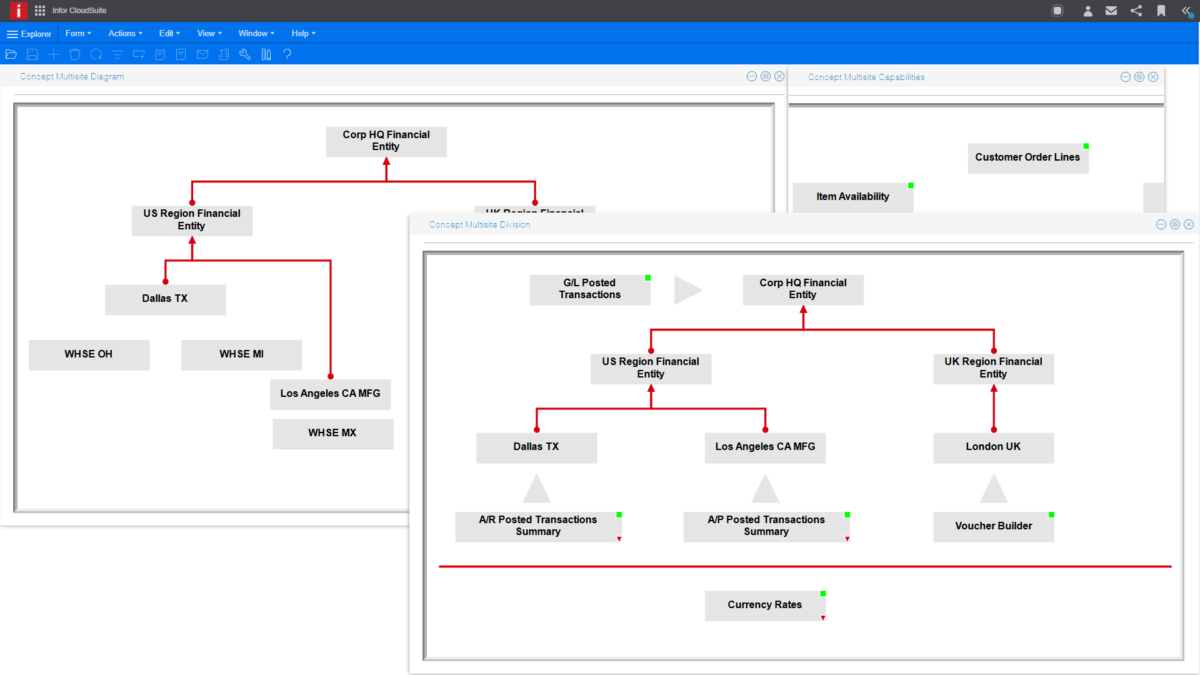Select the Concept Multisite Diagram window title
The width and height of the screenshot is (1200, 675).
point(72,77)
